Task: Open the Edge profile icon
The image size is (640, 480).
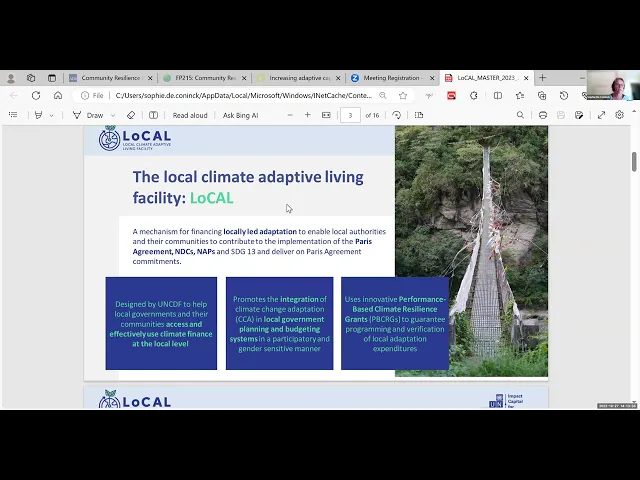Action: click(x=11, y=78)
